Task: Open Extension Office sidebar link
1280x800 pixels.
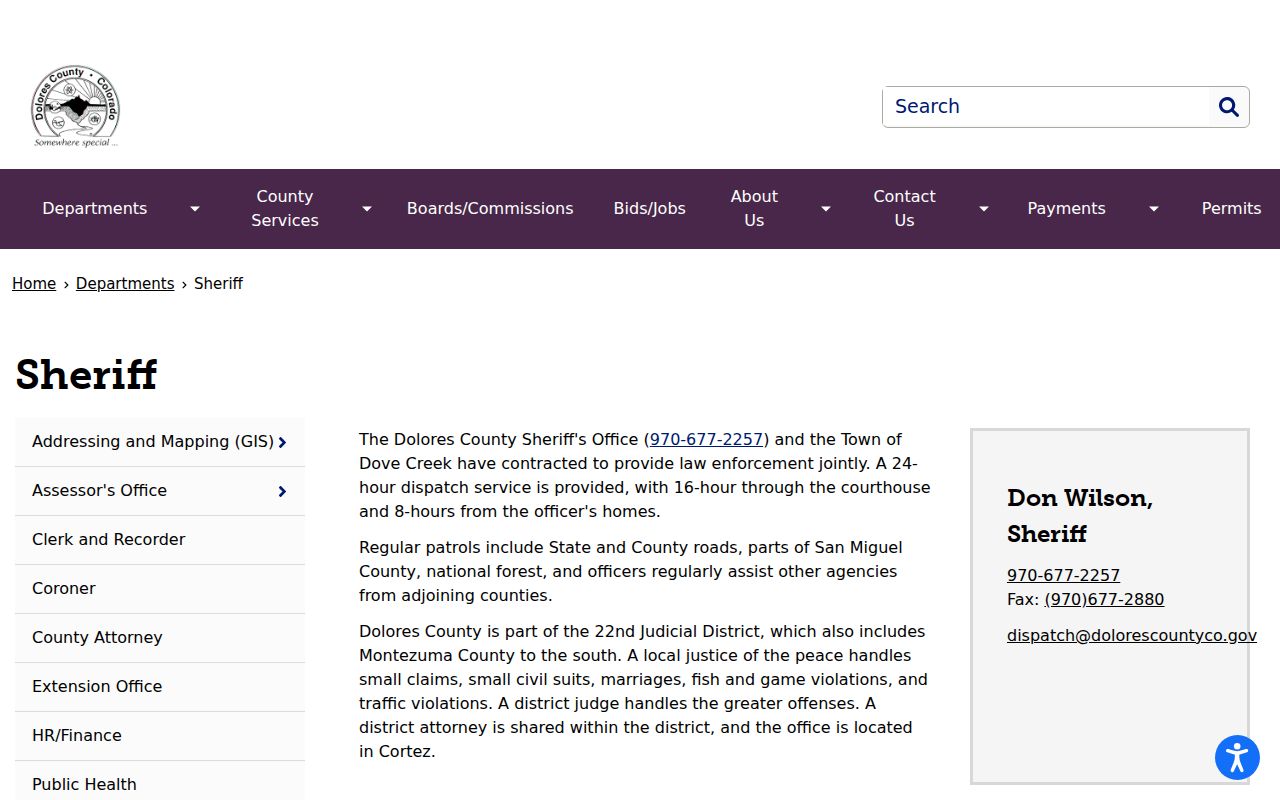Action: pyautogui.click(x=160, y=687)
